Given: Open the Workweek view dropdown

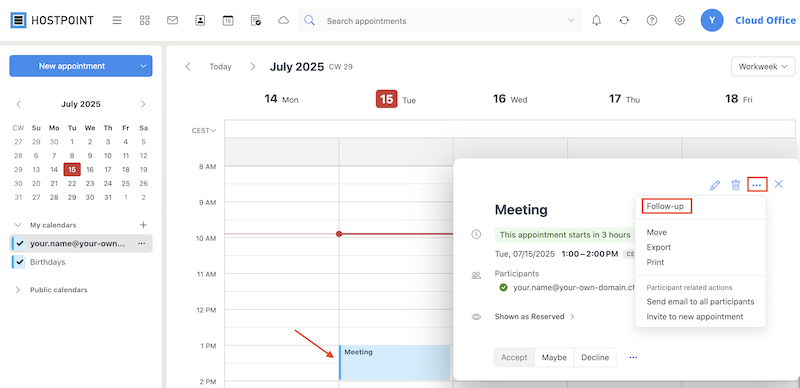Looking at the screenshot, I should click(x=763, y=66).
